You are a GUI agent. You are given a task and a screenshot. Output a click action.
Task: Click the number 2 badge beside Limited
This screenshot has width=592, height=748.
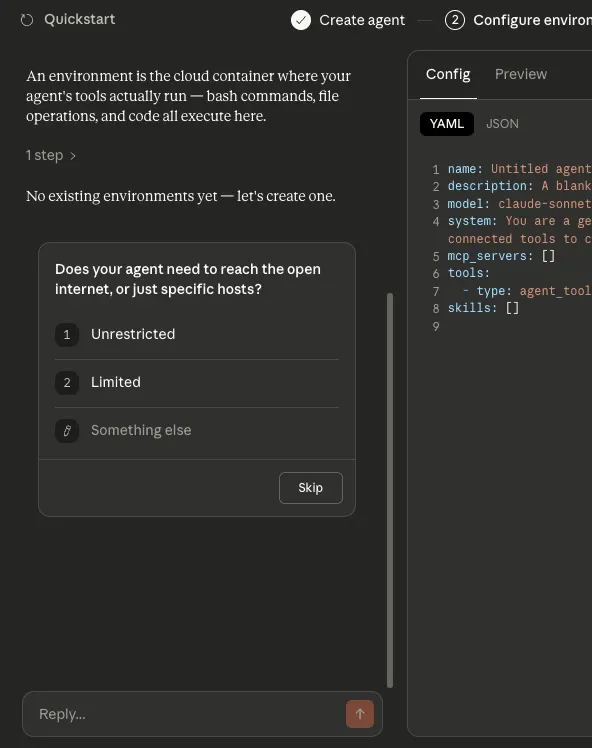tap(67, 383)
